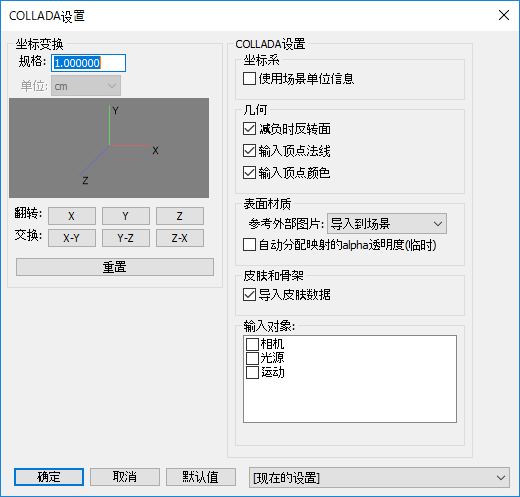Swap the Z-X axes

180,238
